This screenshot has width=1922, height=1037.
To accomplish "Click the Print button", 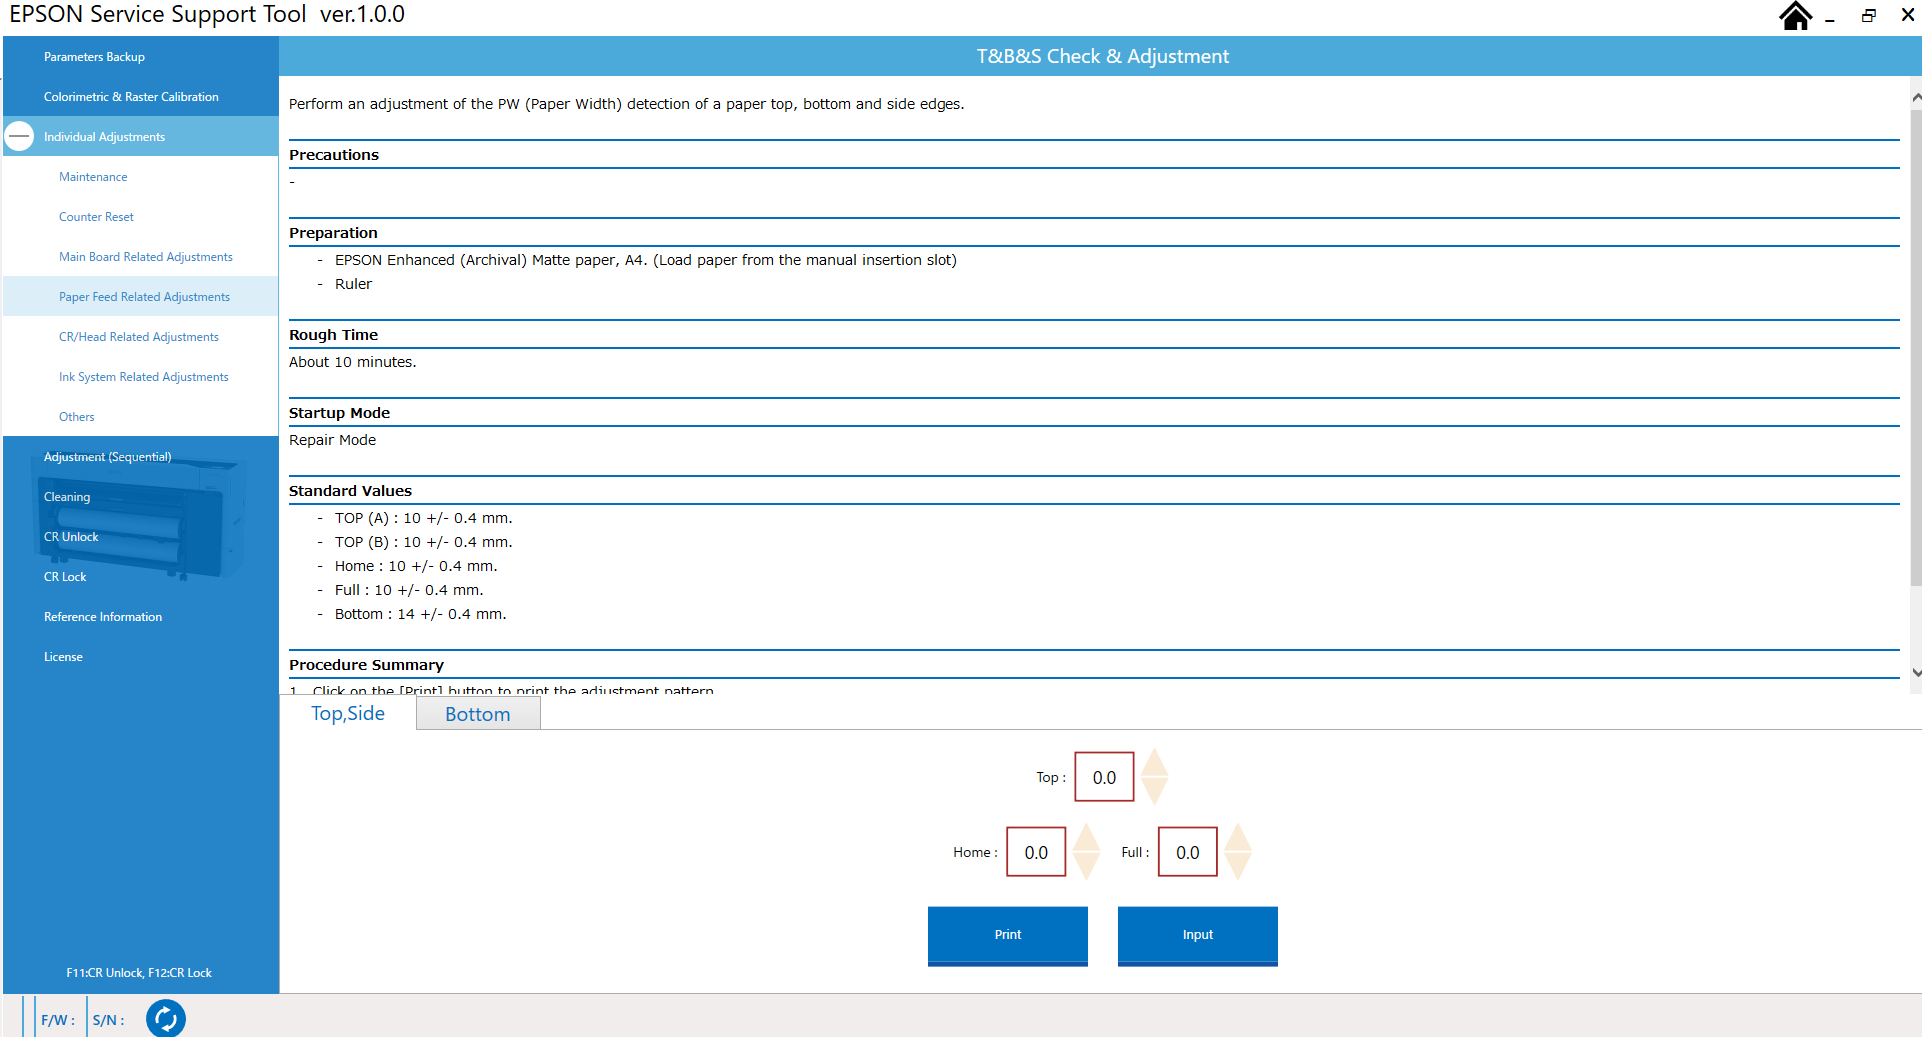I will click(1007, 935).
